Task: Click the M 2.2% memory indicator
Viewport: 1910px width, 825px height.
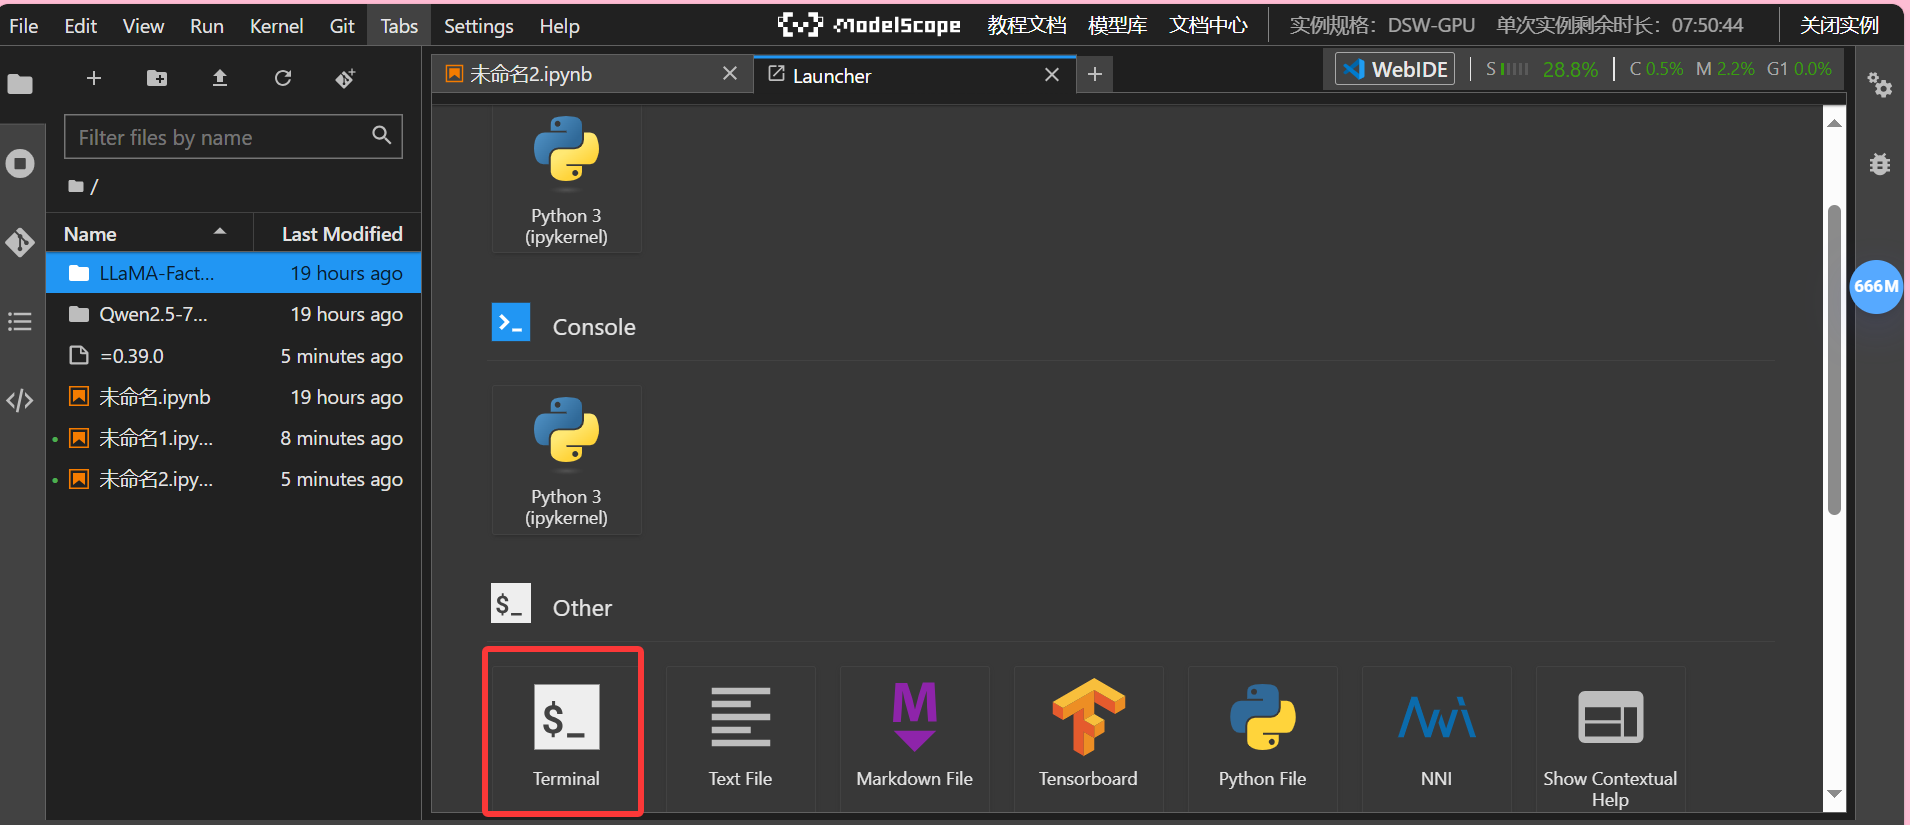Action: [1725, 69]
